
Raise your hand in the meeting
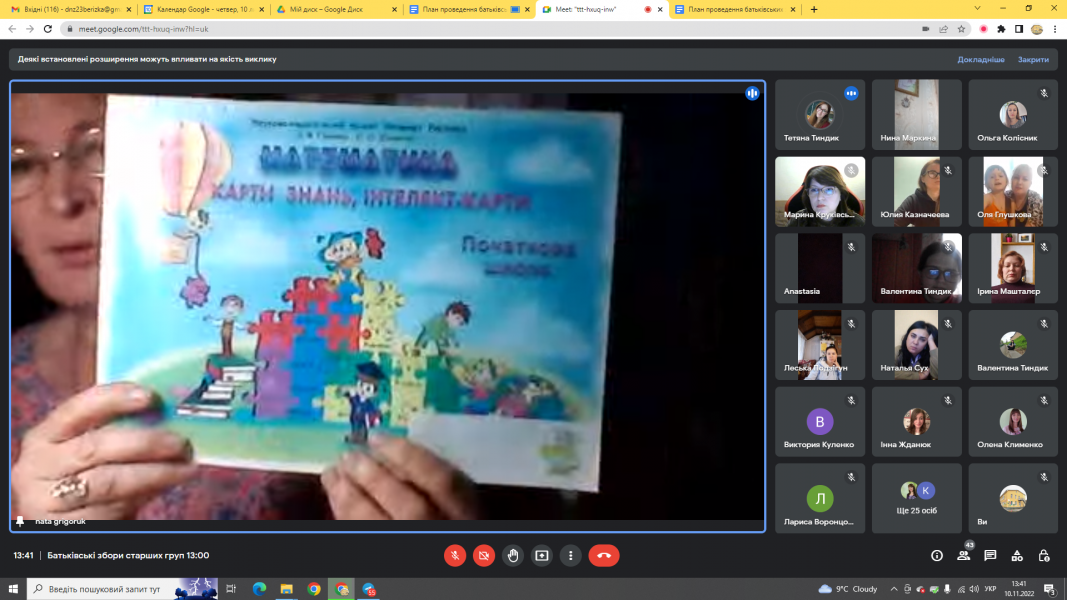click(x=513, y=555)
